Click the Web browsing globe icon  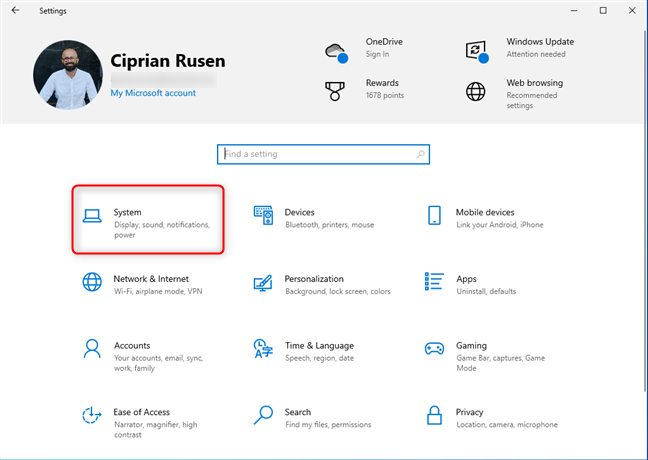(476, 91)
